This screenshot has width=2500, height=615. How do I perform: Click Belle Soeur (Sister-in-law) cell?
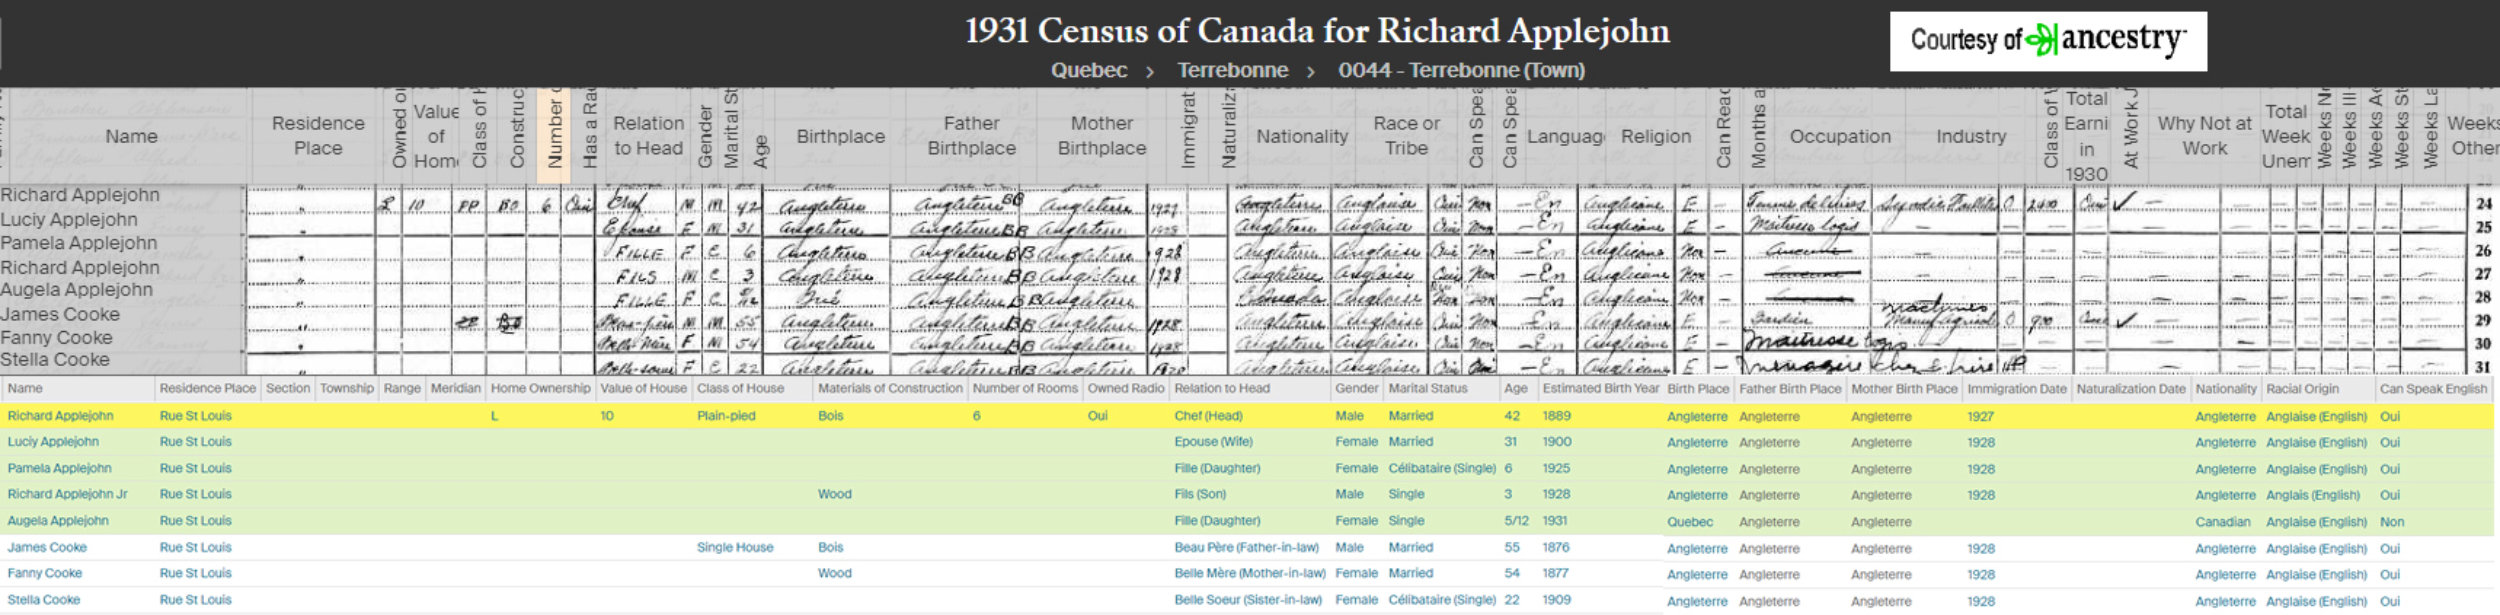(1248, 600)
